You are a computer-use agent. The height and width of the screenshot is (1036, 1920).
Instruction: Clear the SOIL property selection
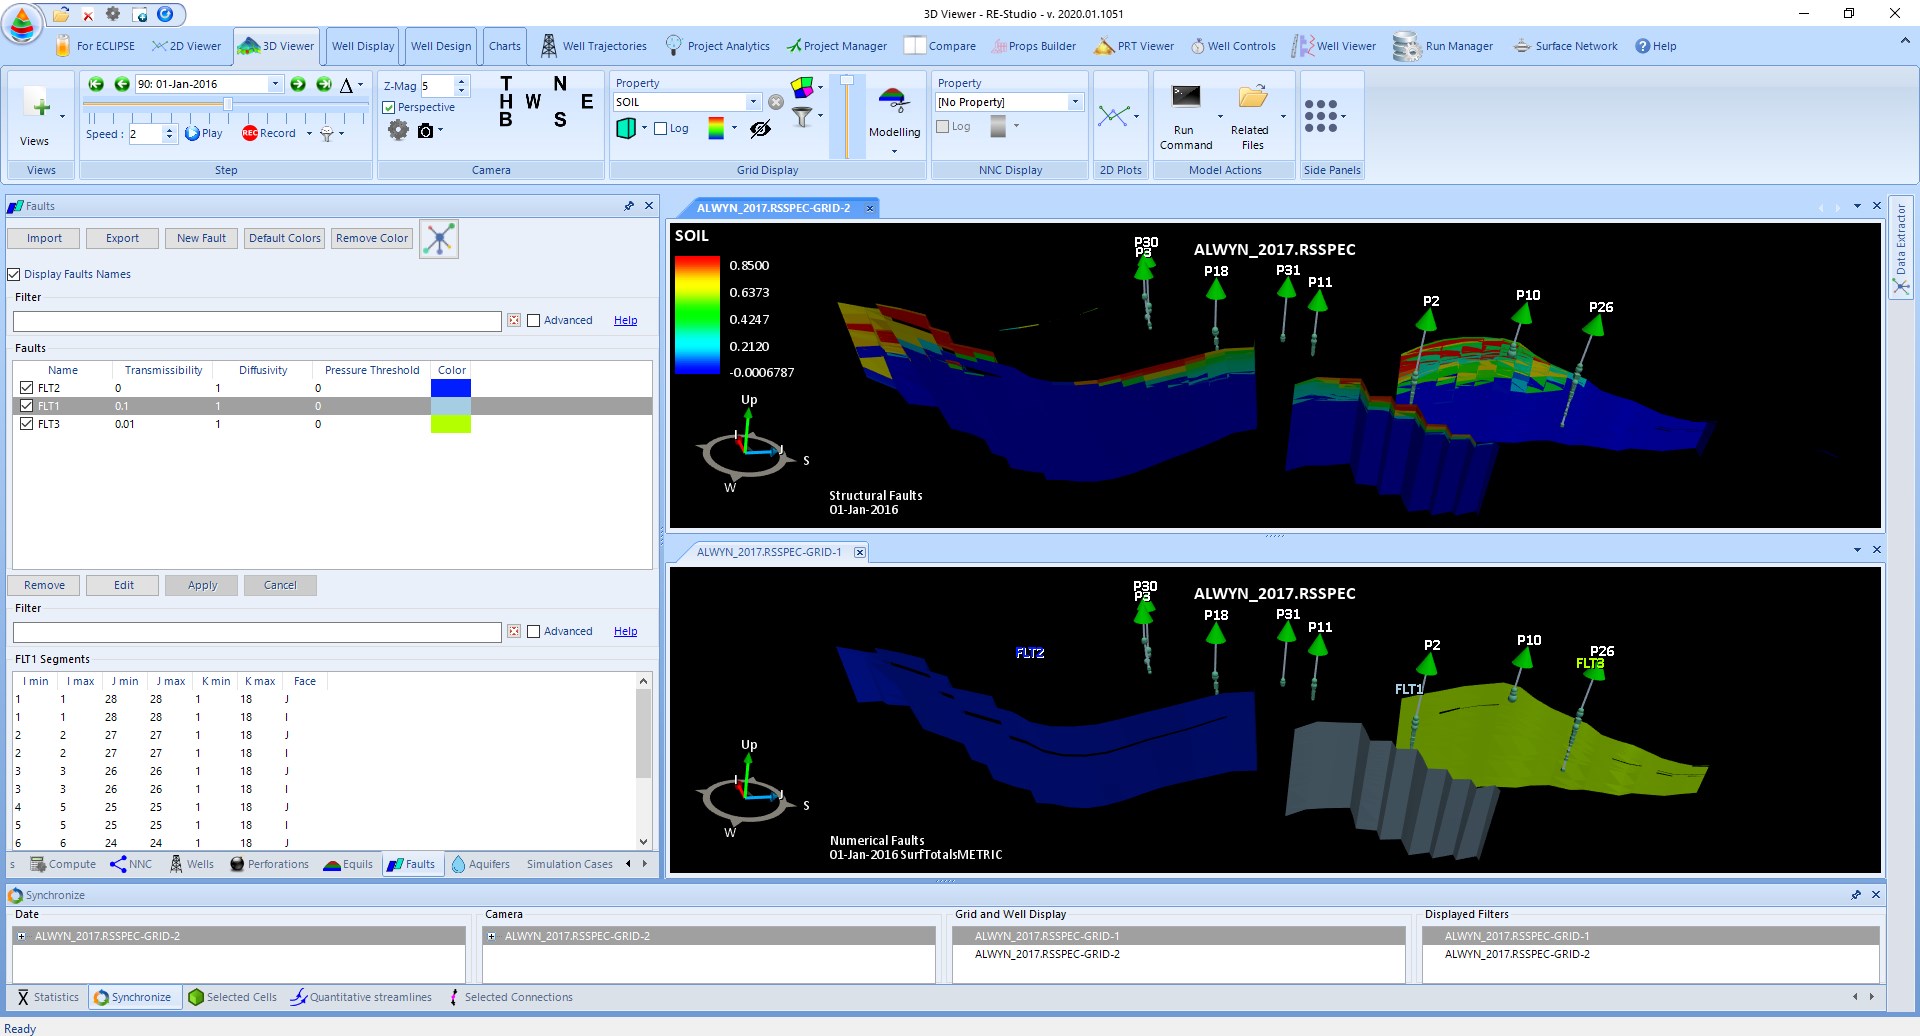[x=775, y=102]
